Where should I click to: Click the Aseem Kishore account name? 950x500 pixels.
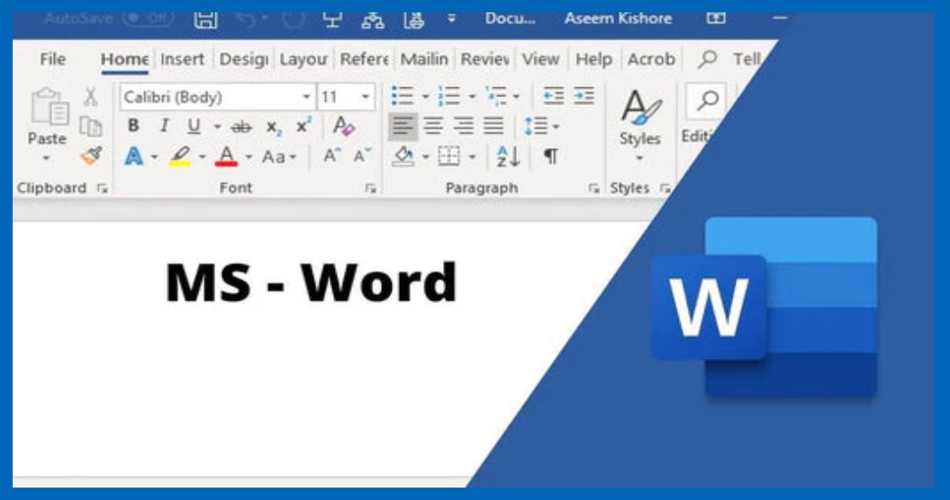618,19
